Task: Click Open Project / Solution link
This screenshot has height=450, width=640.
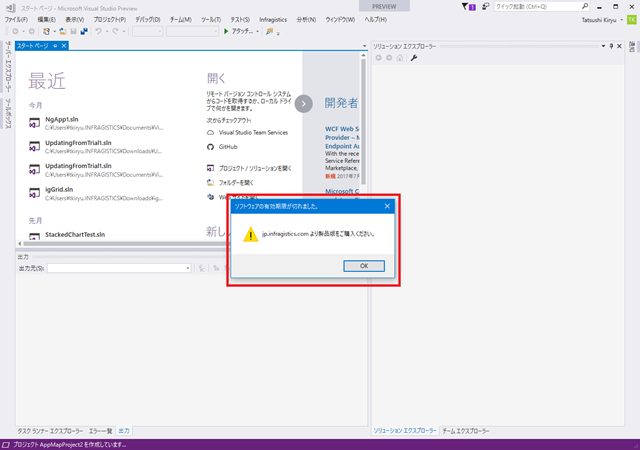Action: pos(255,168)
